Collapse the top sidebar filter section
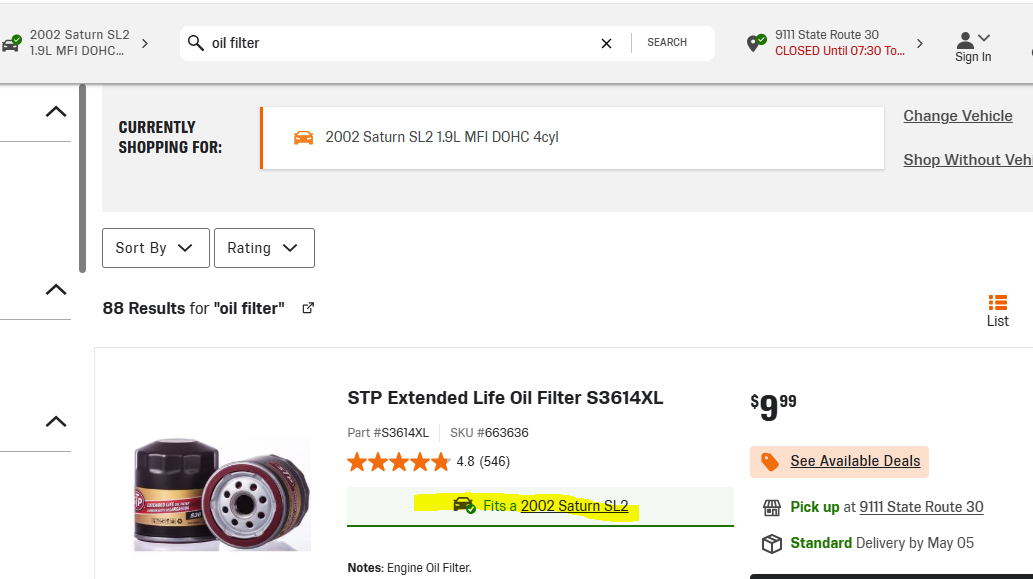The image size is (1033, 579). click(56, 112)
